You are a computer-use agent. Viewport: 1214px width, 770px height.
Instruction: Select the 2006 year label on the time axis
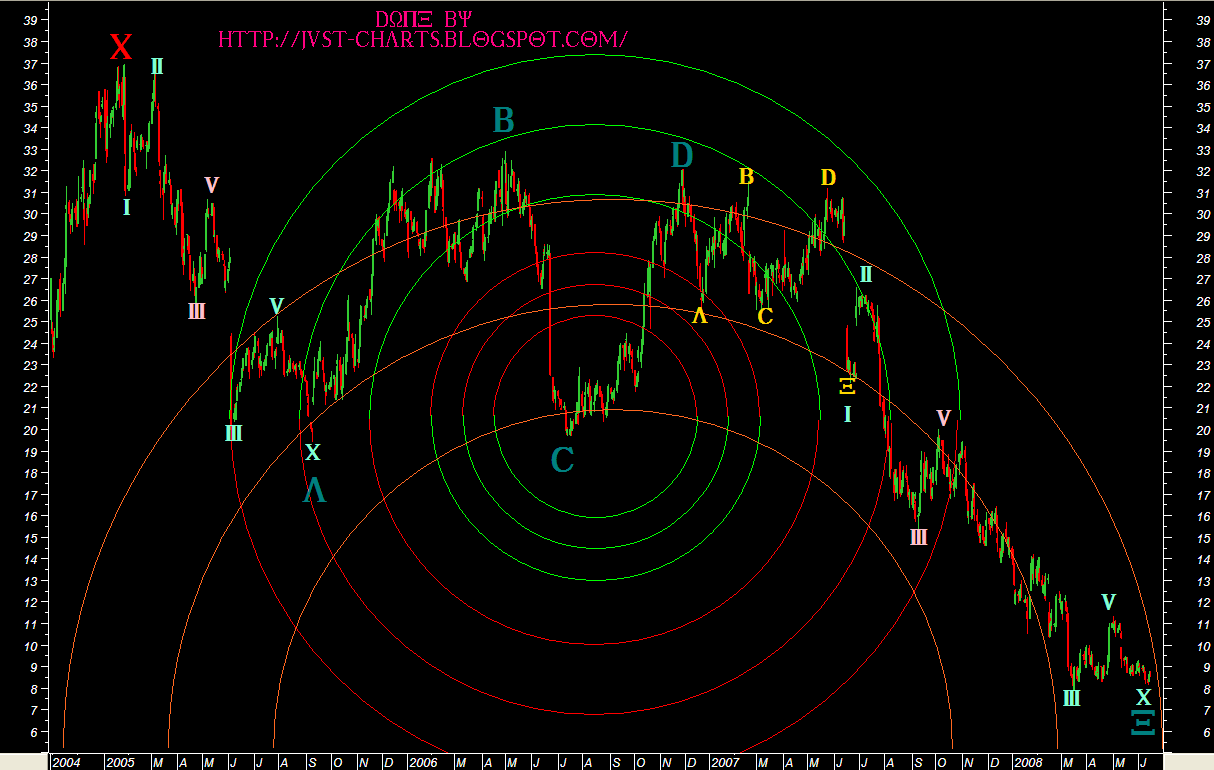pyautogui.click(x=423, y=762)
